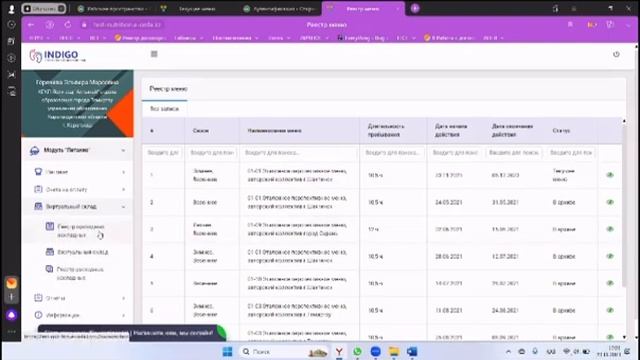Viewport: 640px width, 360px height.
Task: Toggle eye icon for menu row 6
Action: pyautogui.click(x=610, y=310)
